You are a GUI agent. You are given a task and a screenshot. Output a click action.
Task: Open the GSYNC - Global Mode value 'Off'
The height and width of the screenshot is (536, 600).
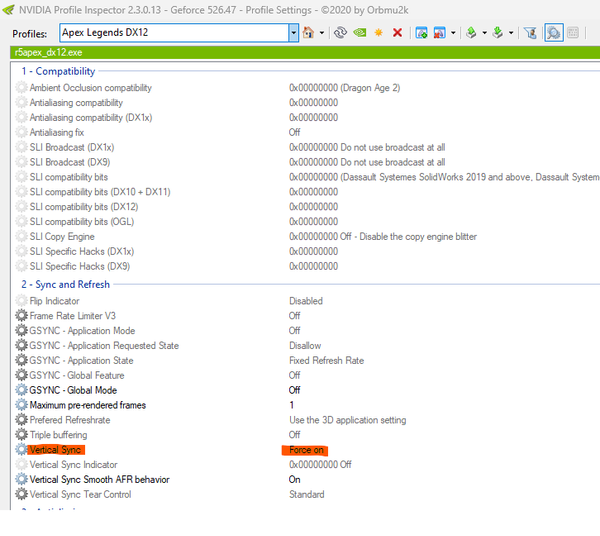tap(295, 390)
